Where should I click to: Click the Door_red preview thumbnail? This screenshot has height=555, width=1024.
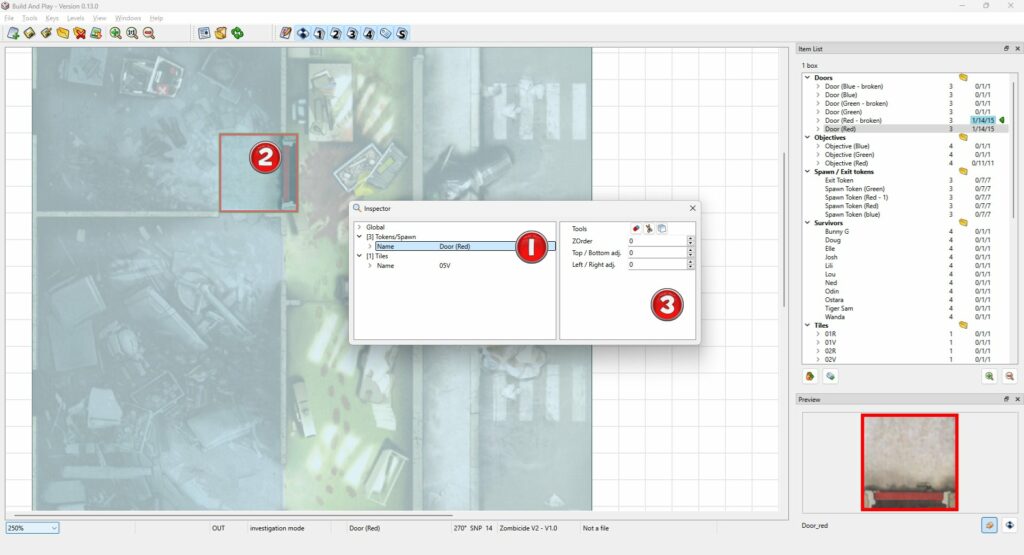909,462
